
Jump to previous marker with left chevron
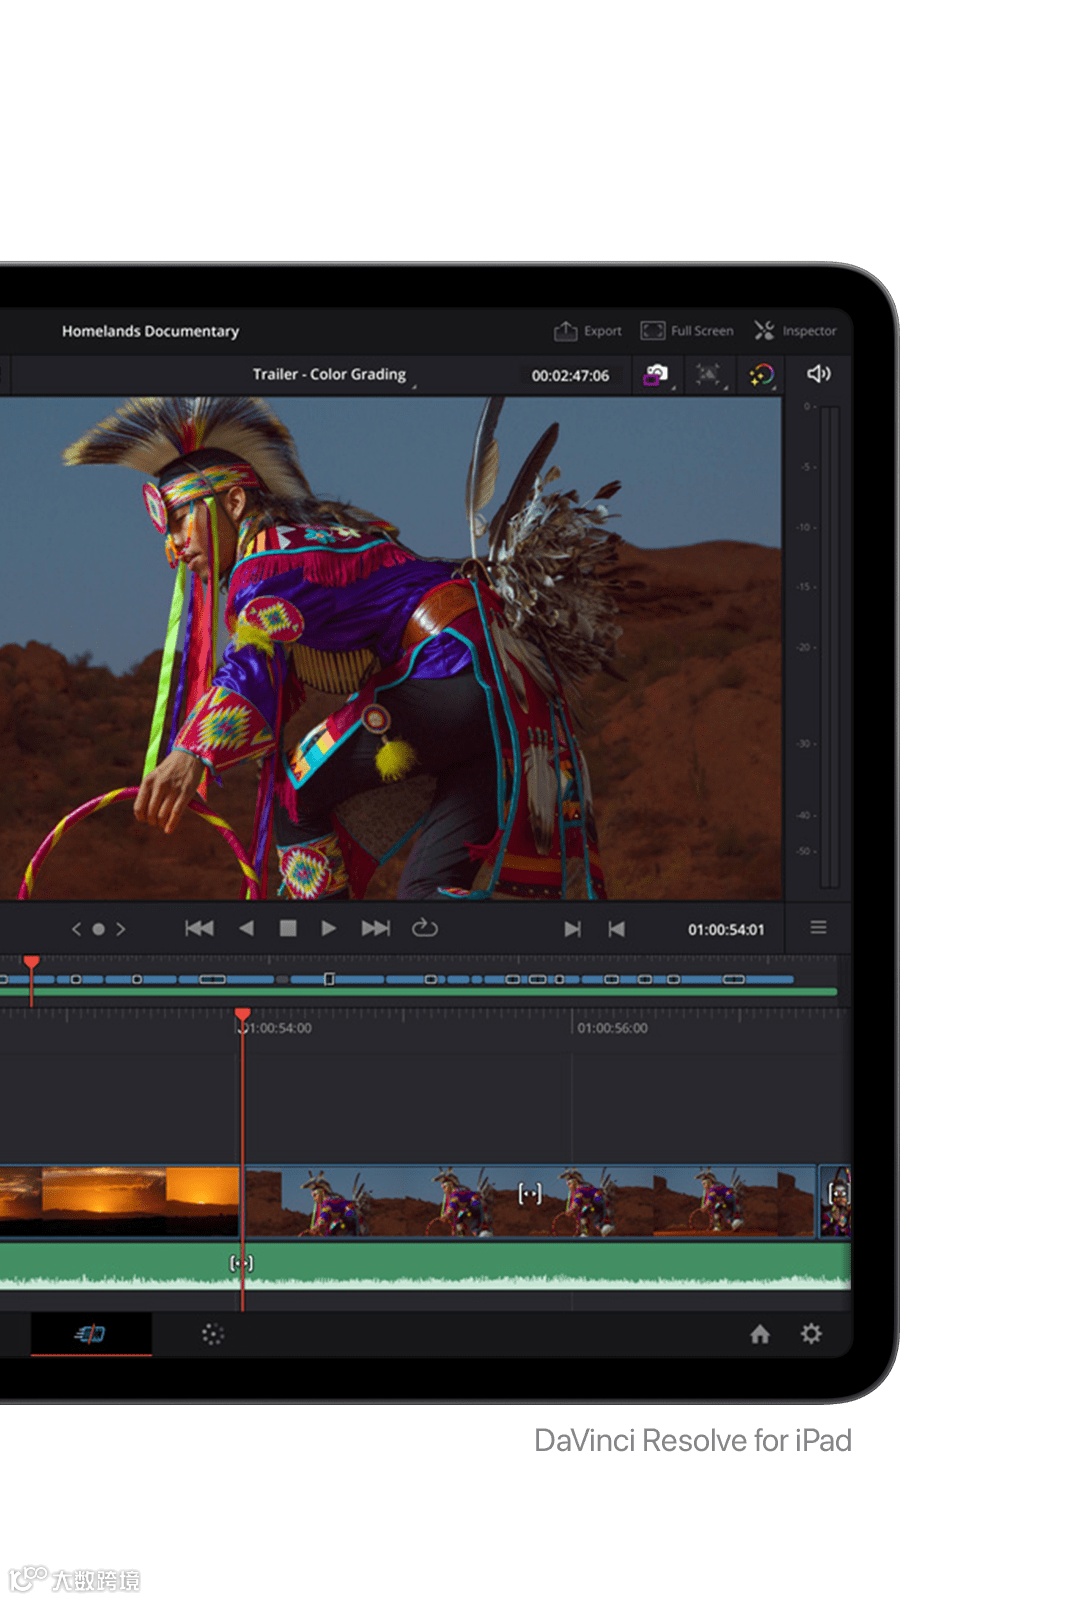pyautogui.click(x=76, y=929)
